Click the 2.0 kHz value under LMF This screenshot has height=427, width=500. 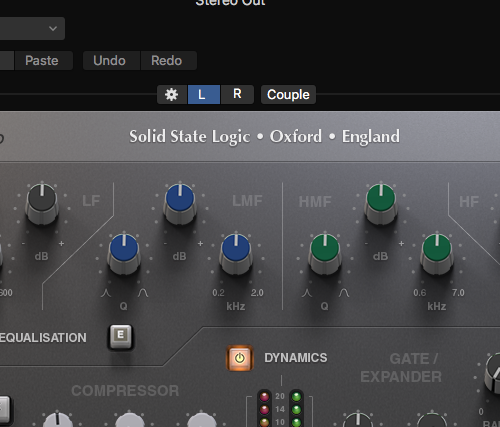257,293
